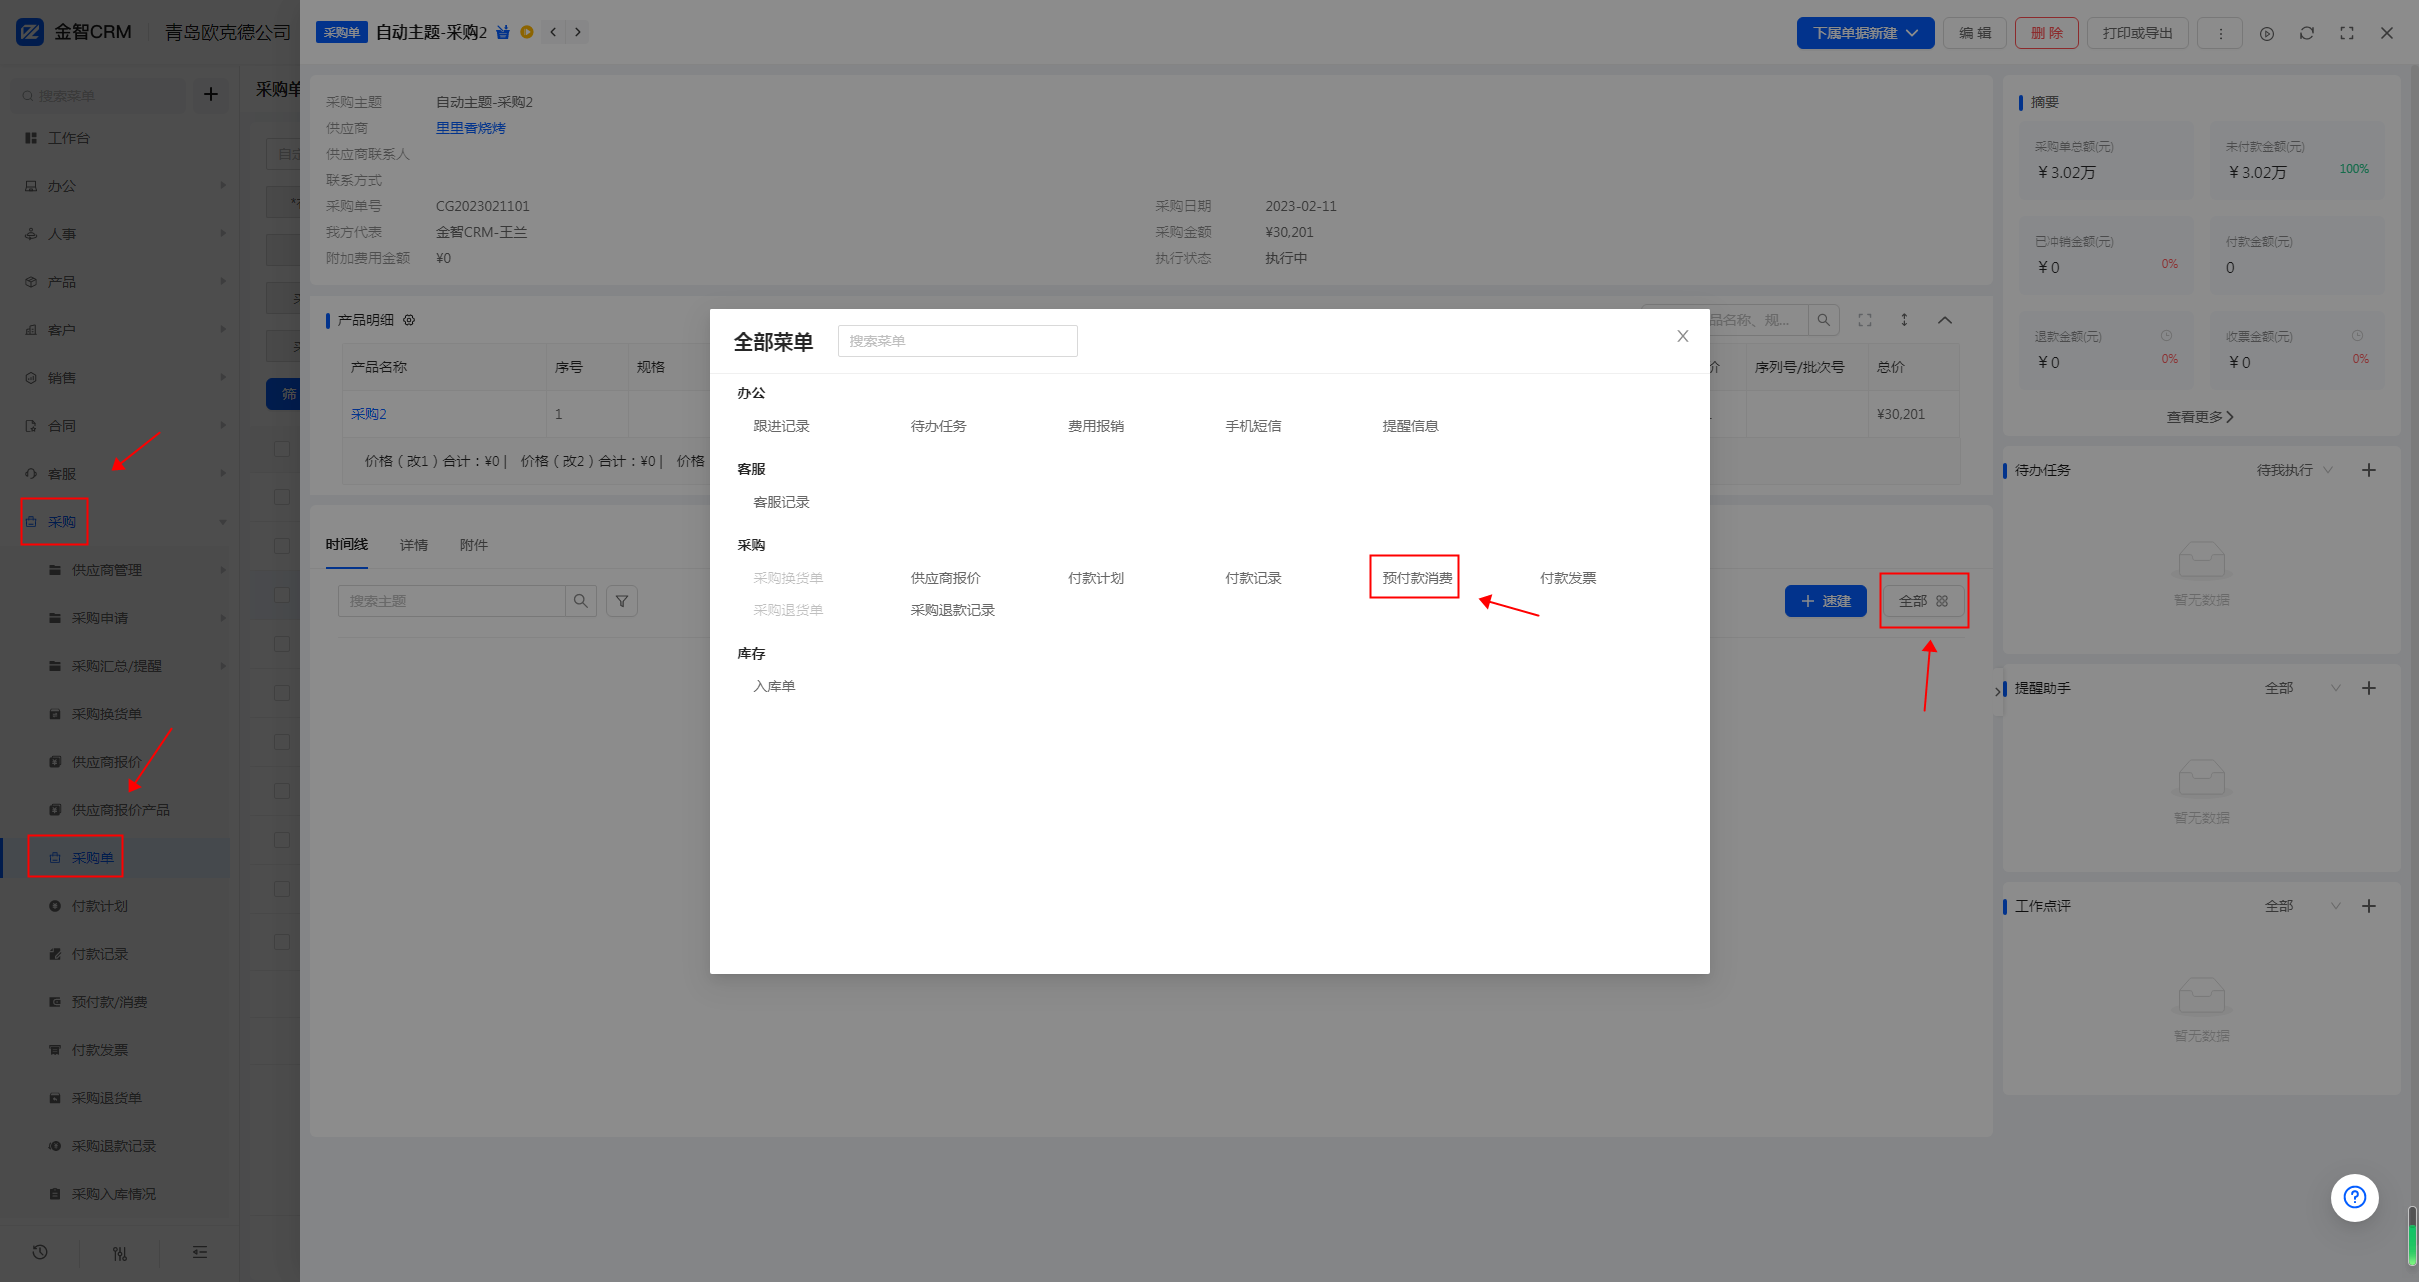Click the 速建 button

(1825, 601)
